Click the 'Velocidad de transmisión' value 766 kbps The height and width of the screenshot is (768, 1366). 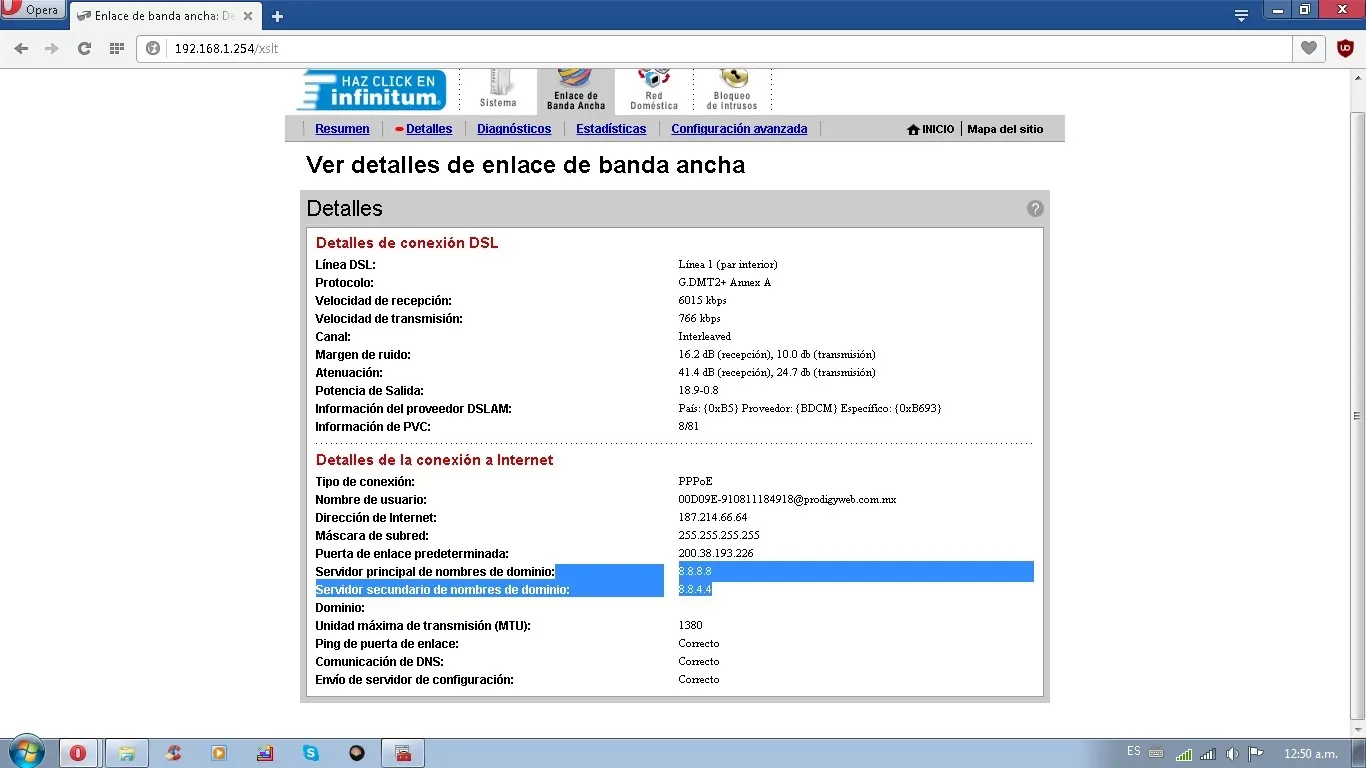699,318
